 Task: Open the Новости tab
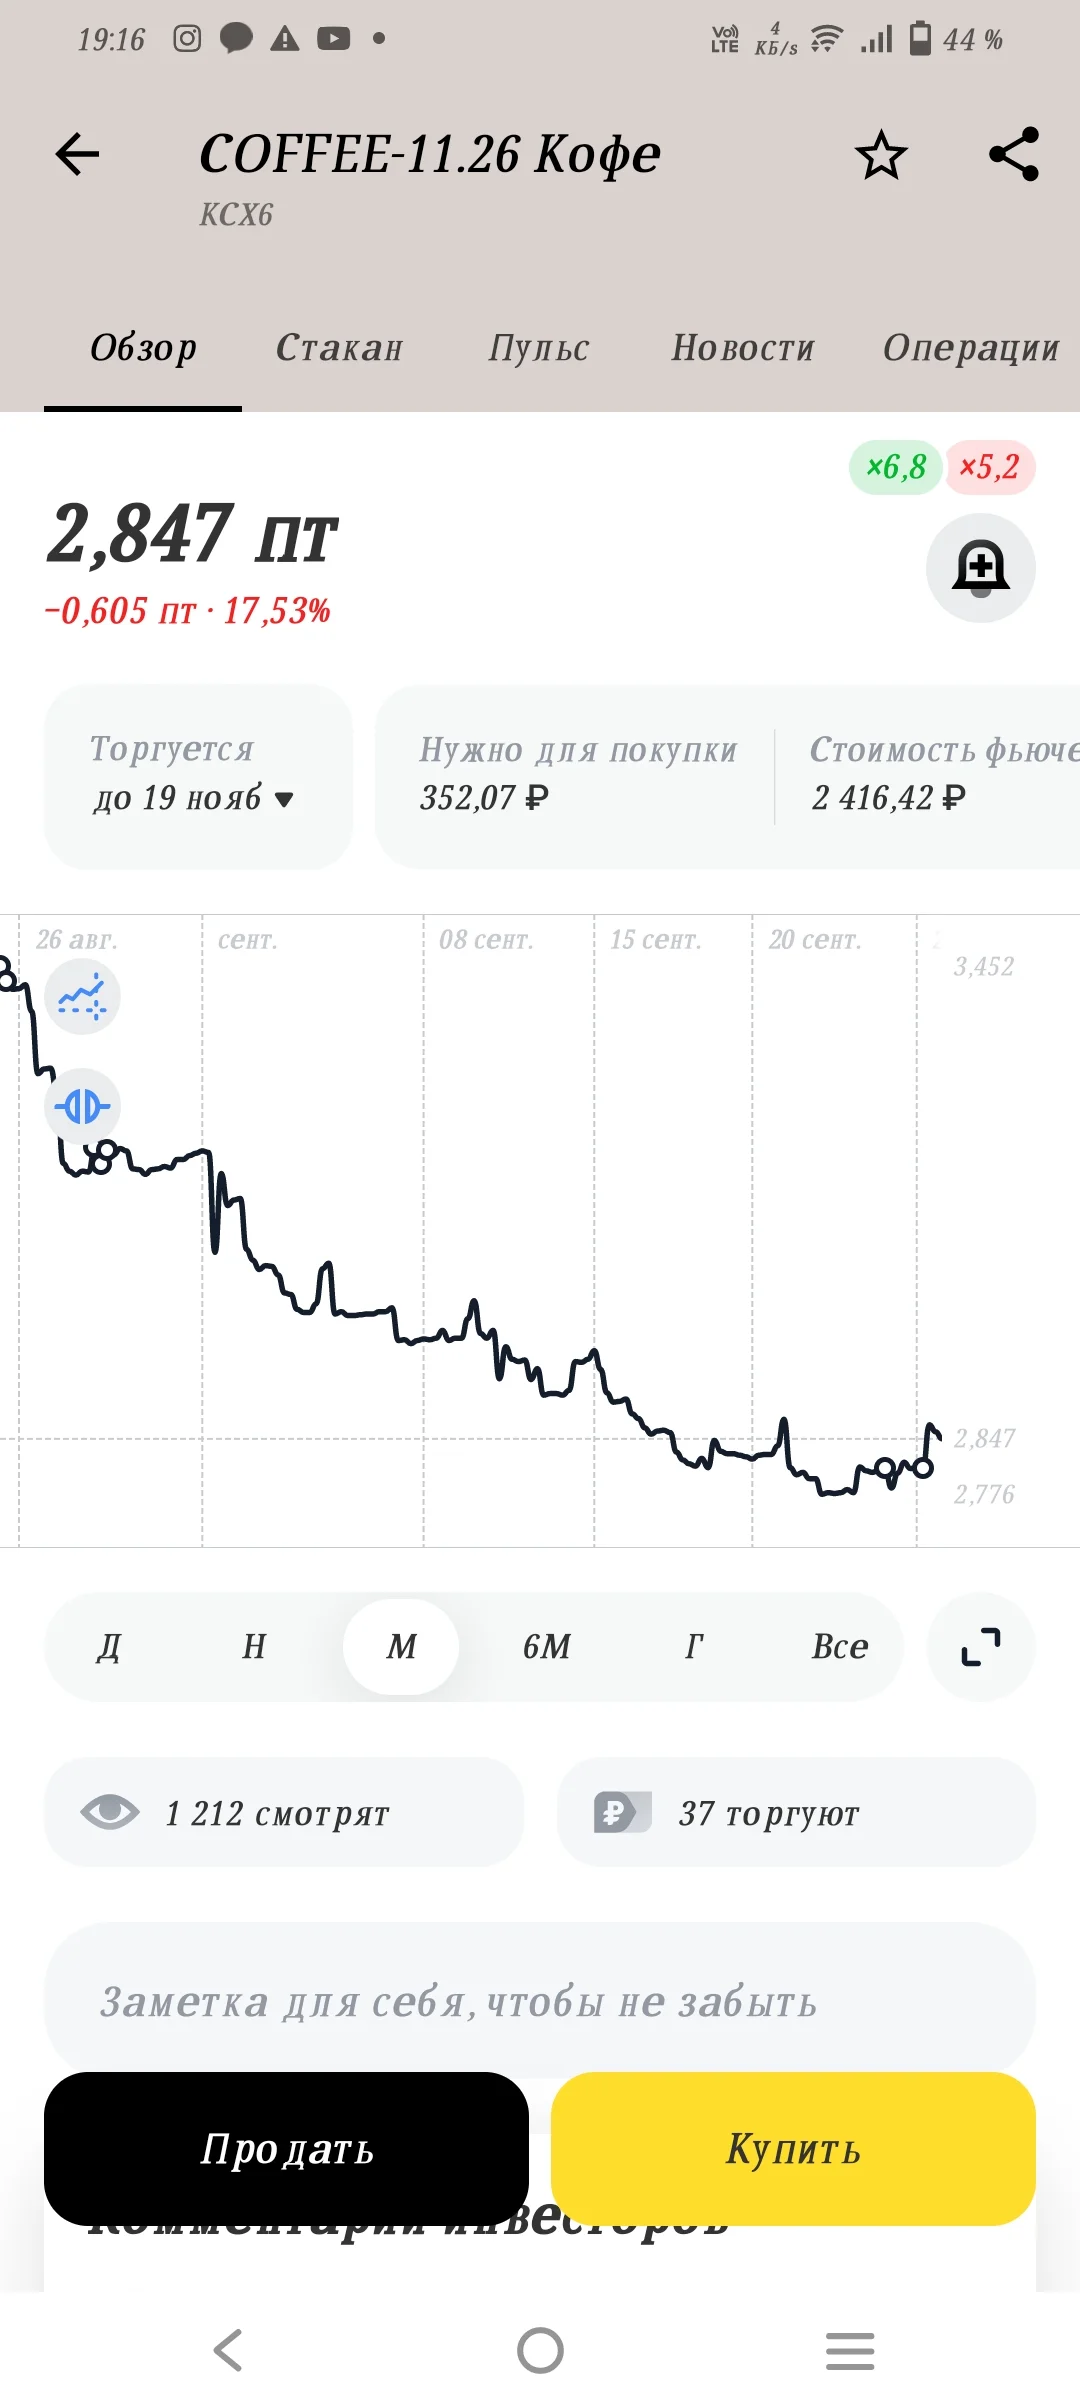pyautogui.click(x=743, y=348)
